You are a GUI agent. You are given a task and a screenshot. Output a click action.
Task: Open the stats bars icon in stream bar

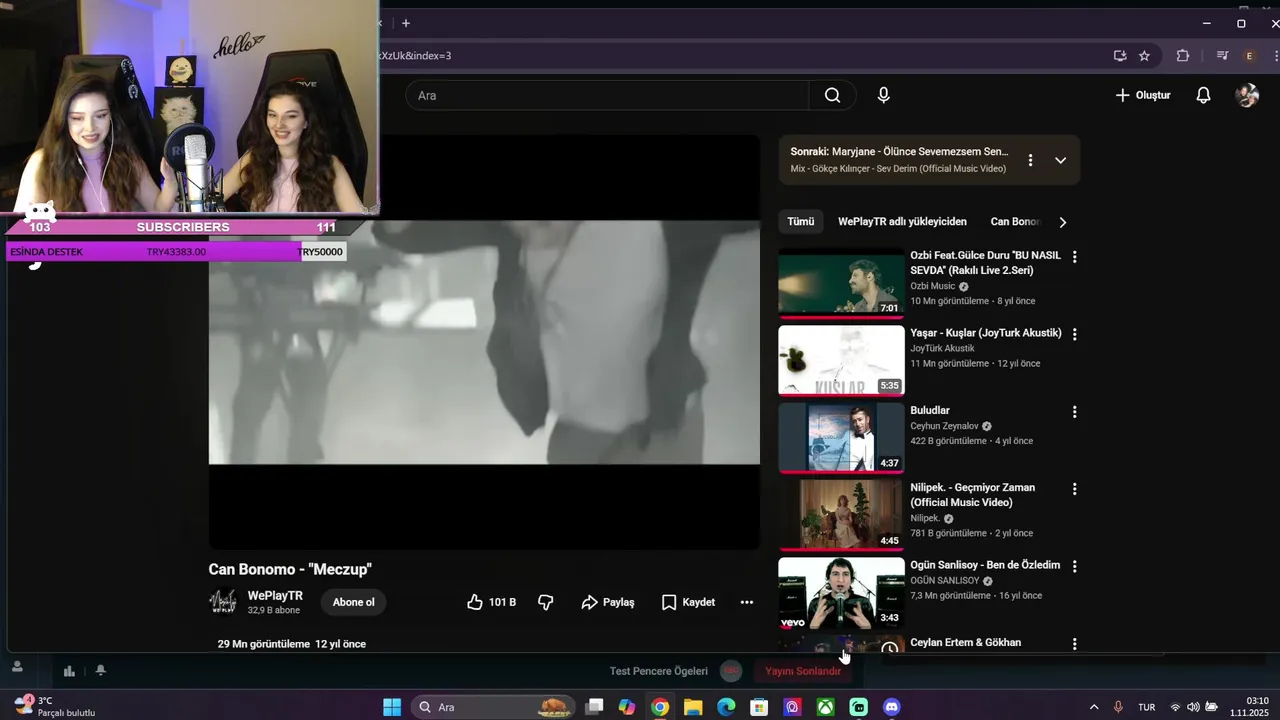click(x=69, y=671)
